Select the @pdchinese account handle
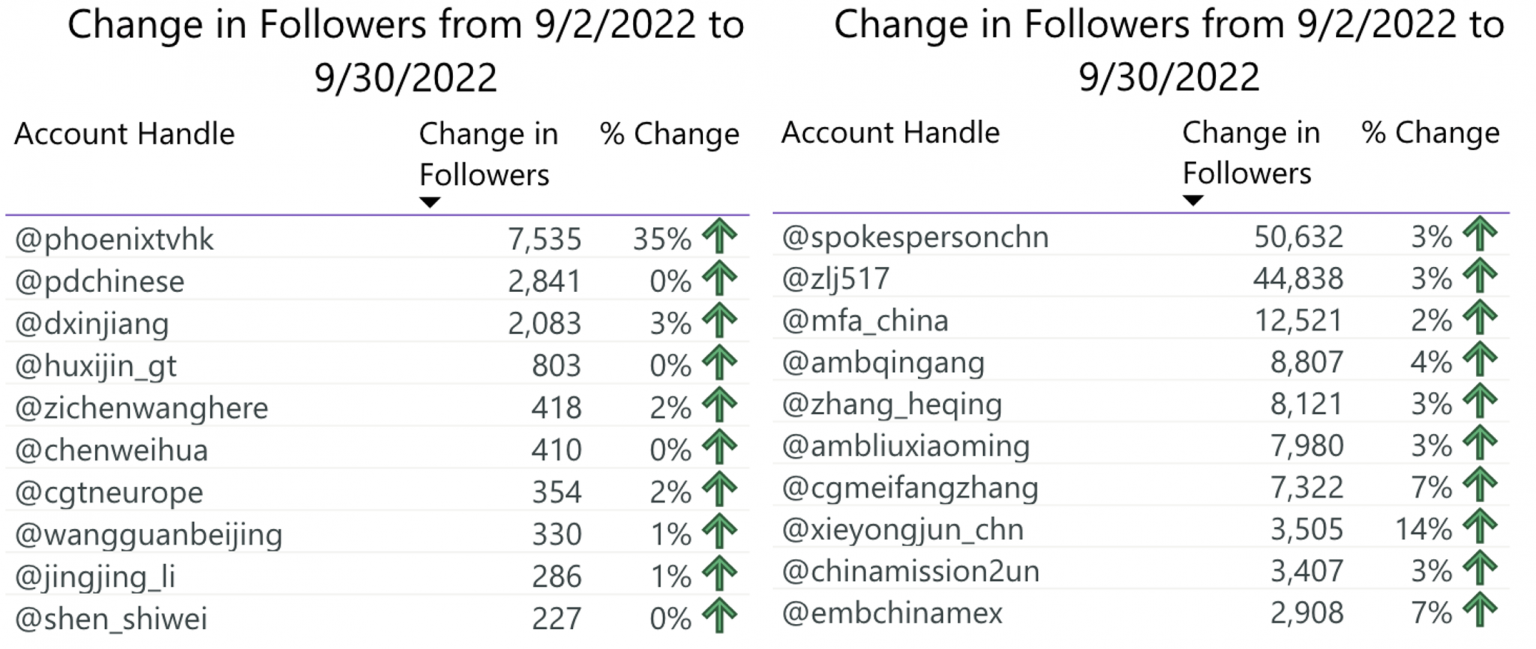 point(100,282)
